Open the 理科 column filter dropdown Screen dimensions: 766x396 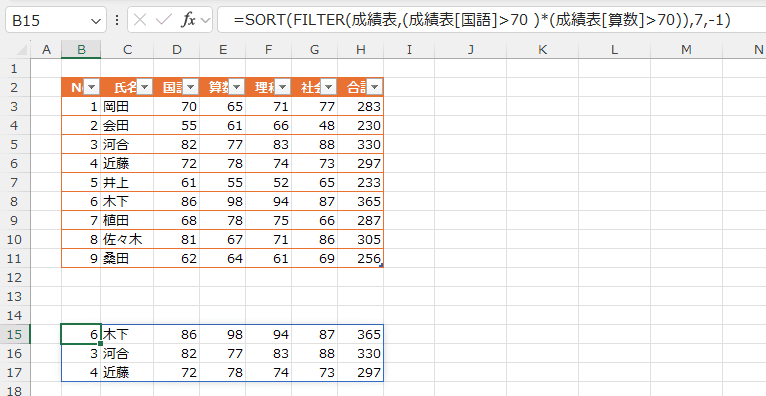point(282,87)
